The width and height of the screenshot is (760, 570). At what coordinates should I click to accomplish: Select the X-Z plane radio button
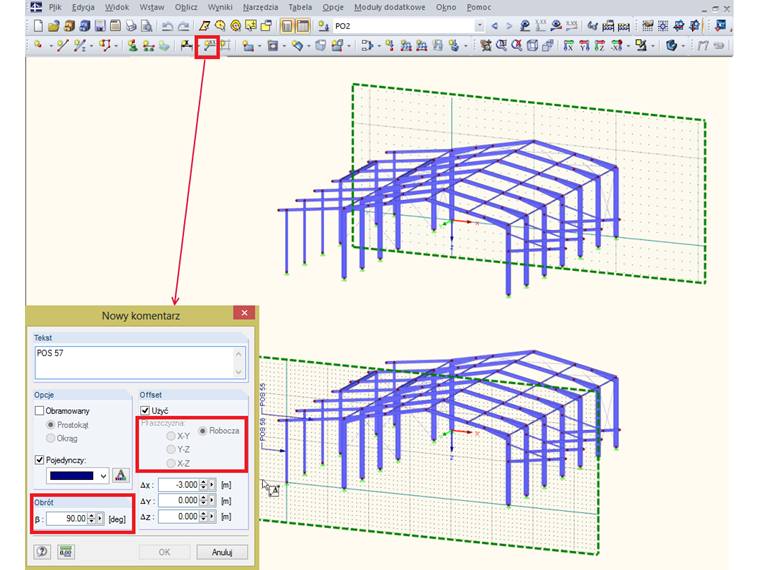[x=171, y=463]
